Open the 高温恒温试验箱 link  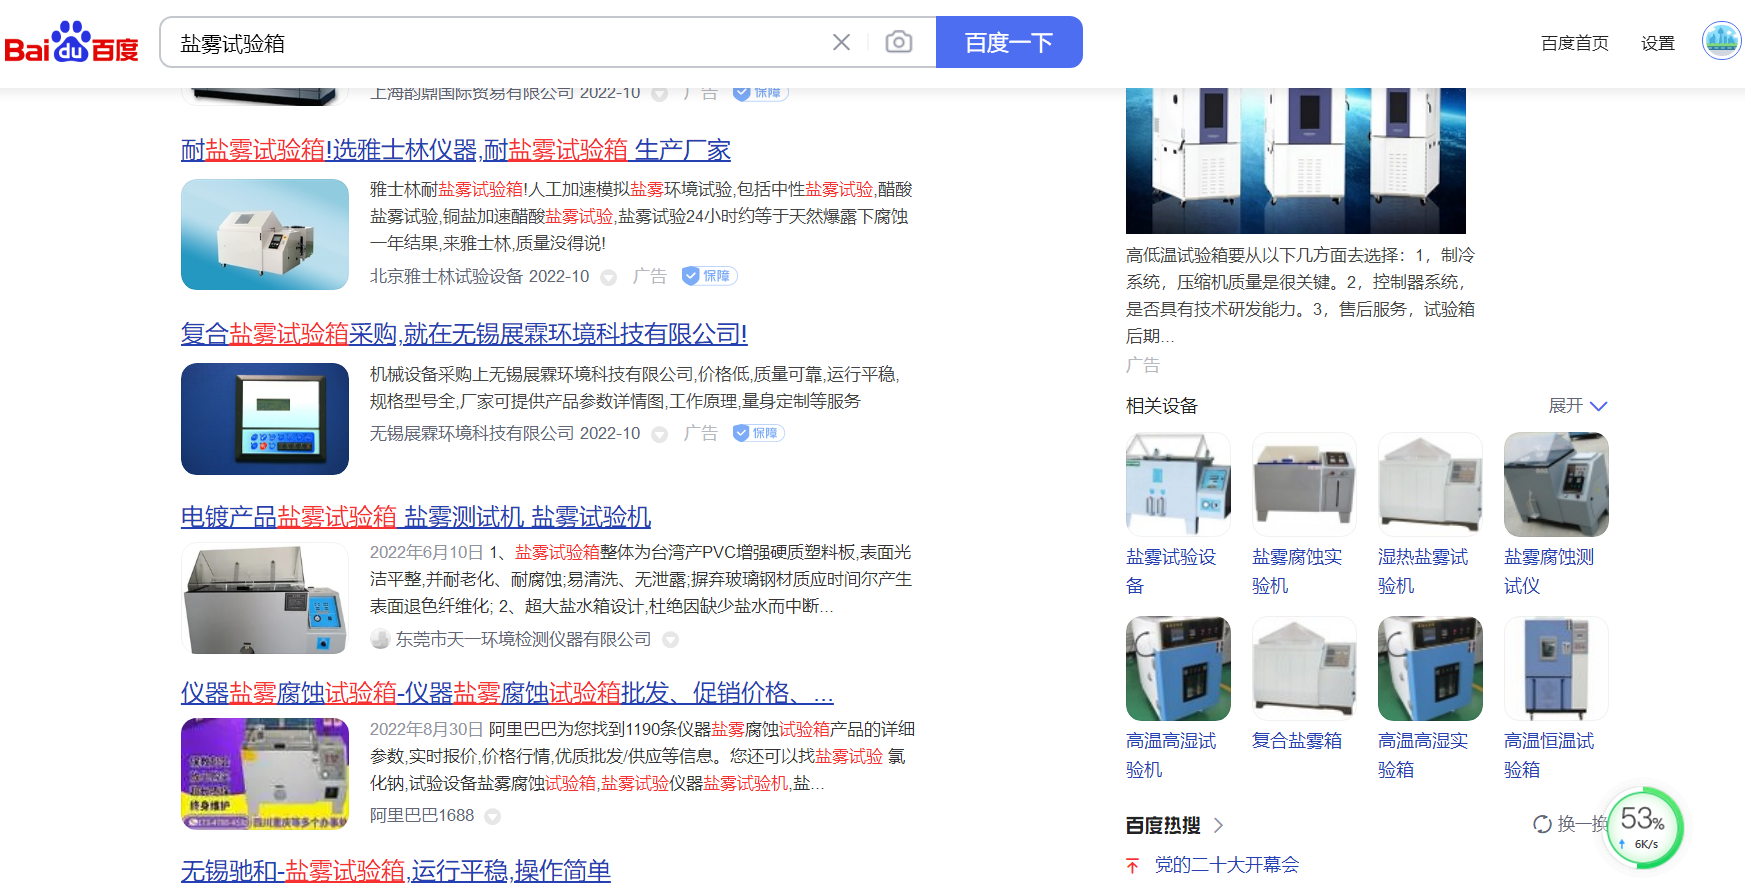(1549, 755)
